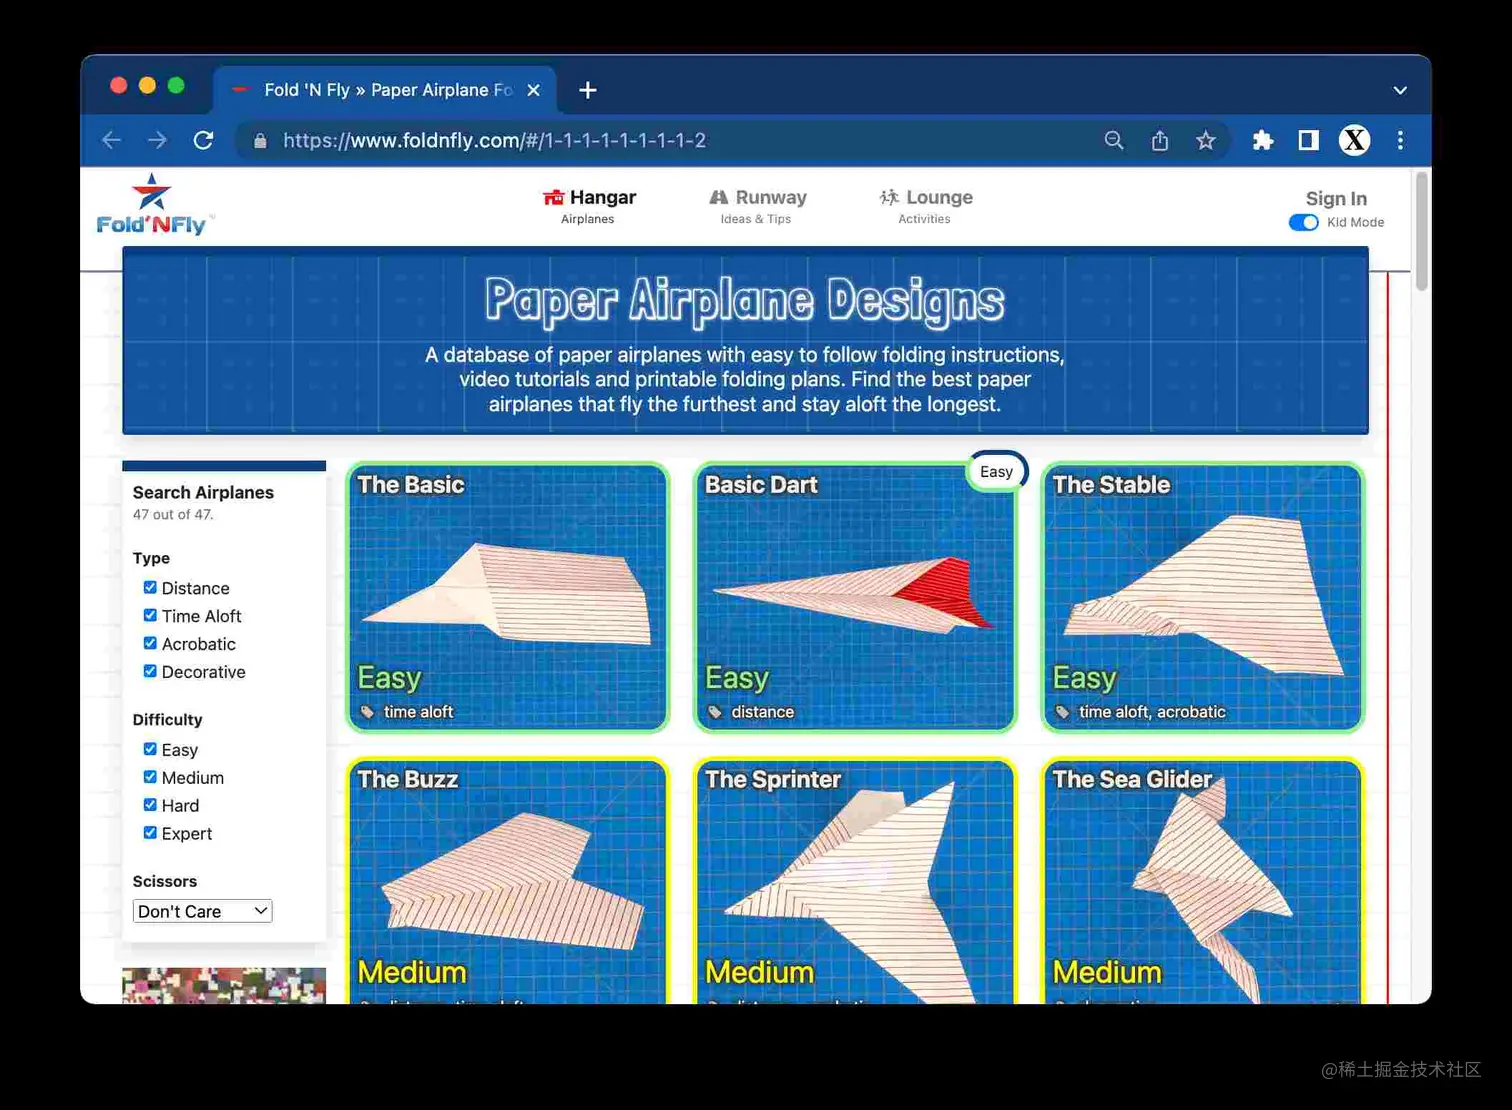Click the time aloft tag icon under The Basic

(x=366, y=712)
